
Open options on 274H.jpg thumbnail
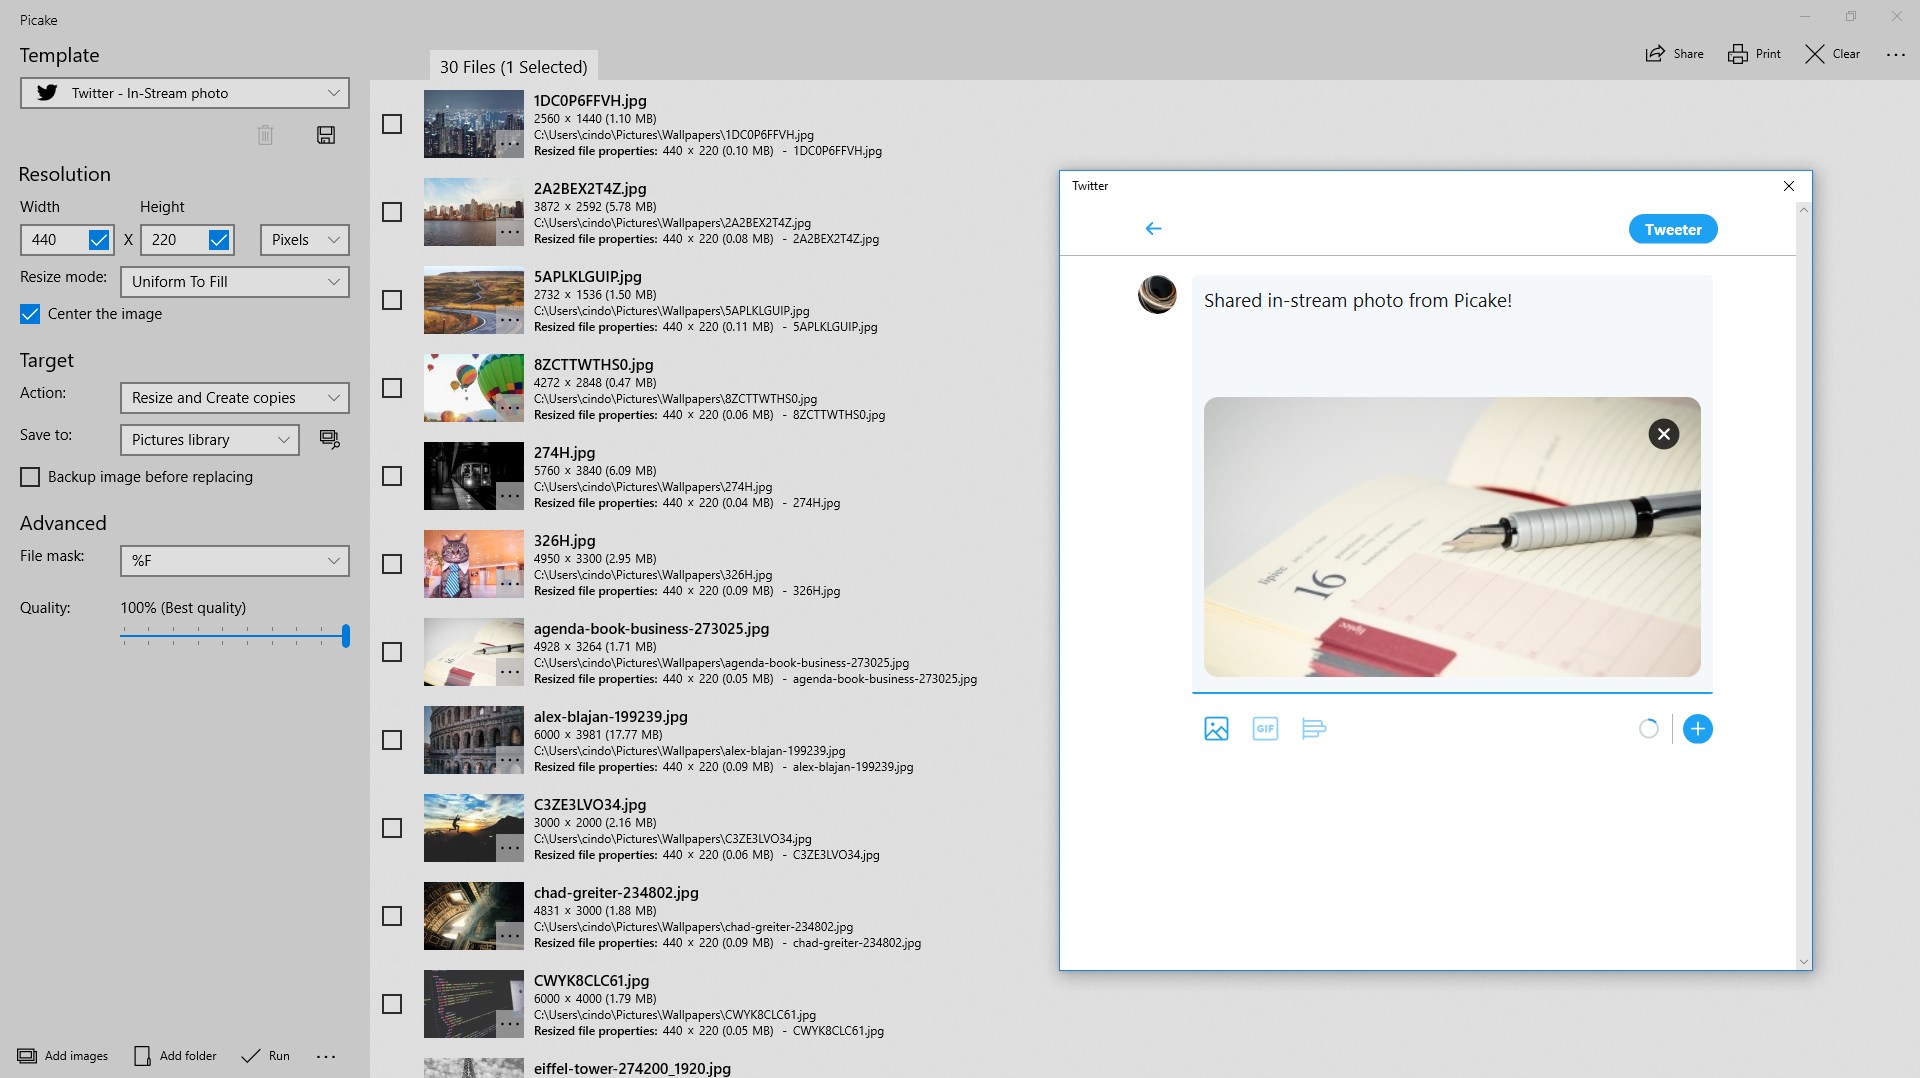point(510,496)
